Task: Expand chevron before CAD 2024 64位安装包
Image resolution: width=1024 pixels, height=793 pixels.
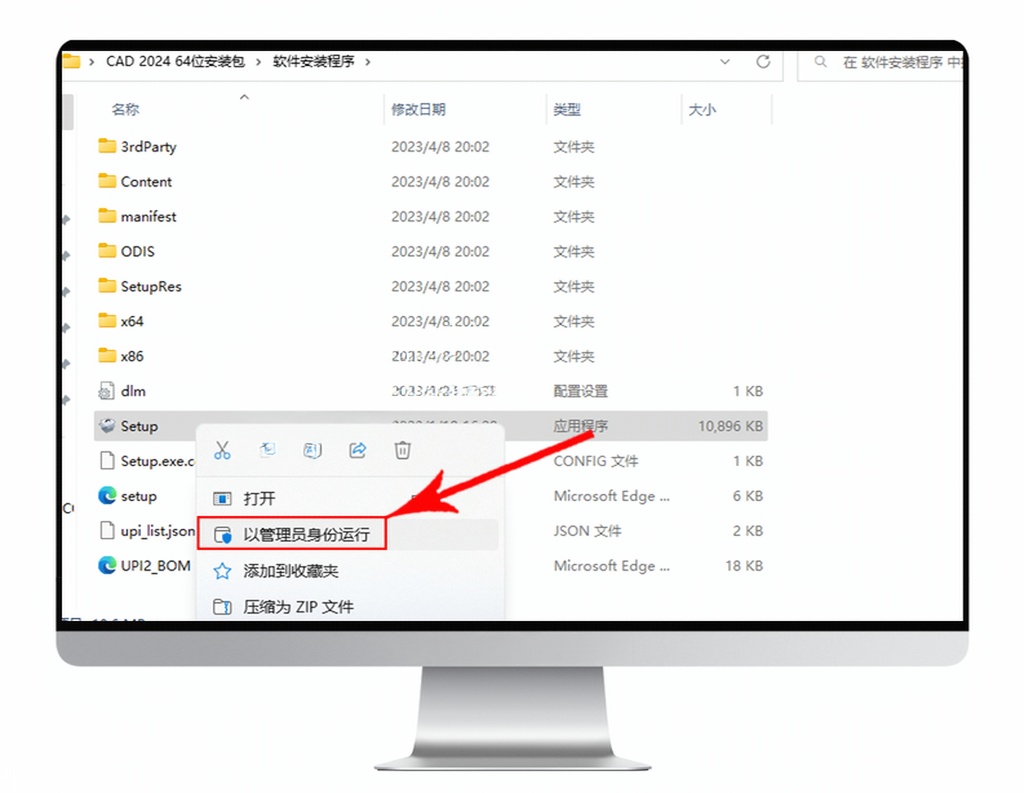Action: click(91, 61)
